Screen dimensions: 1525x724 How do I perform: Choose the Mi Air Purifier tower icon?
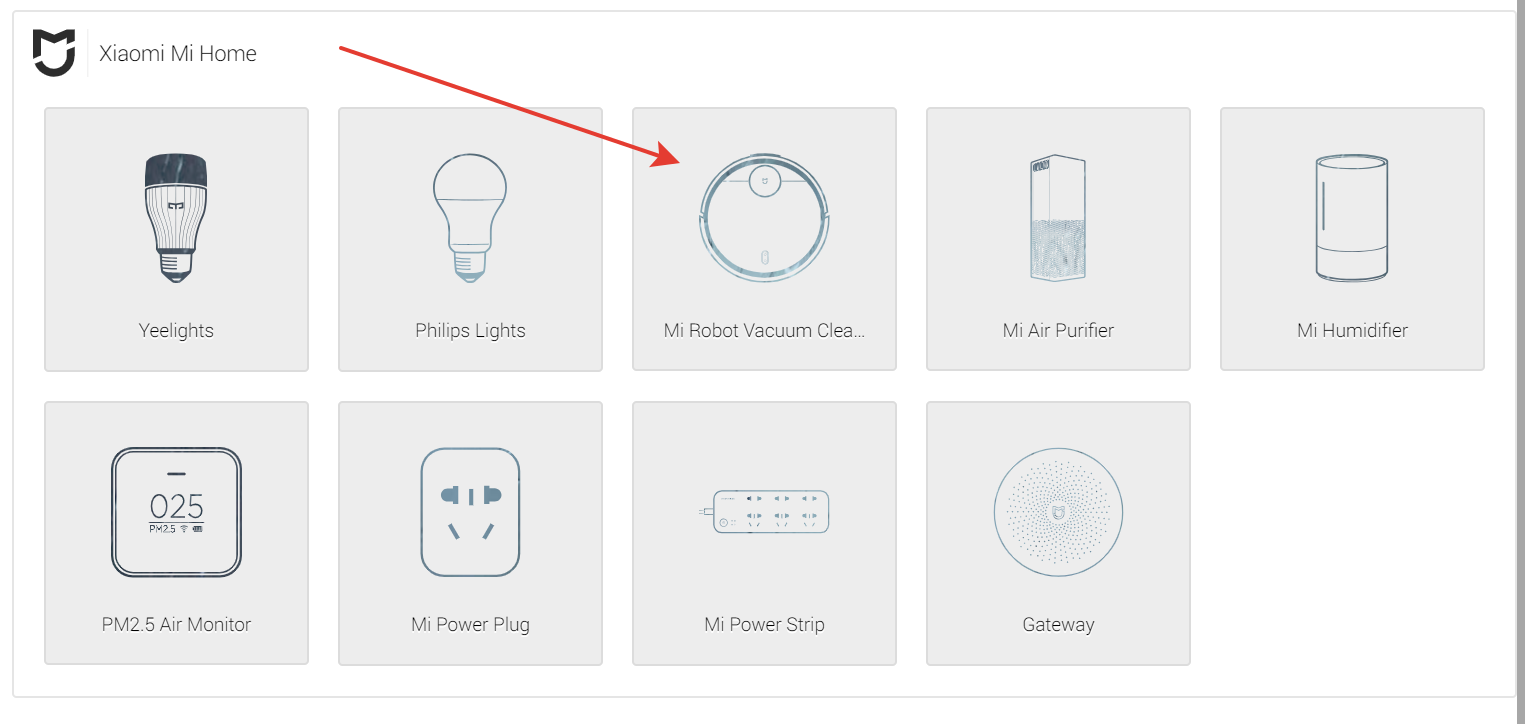pyautogui.click(x=1058, y=218)
